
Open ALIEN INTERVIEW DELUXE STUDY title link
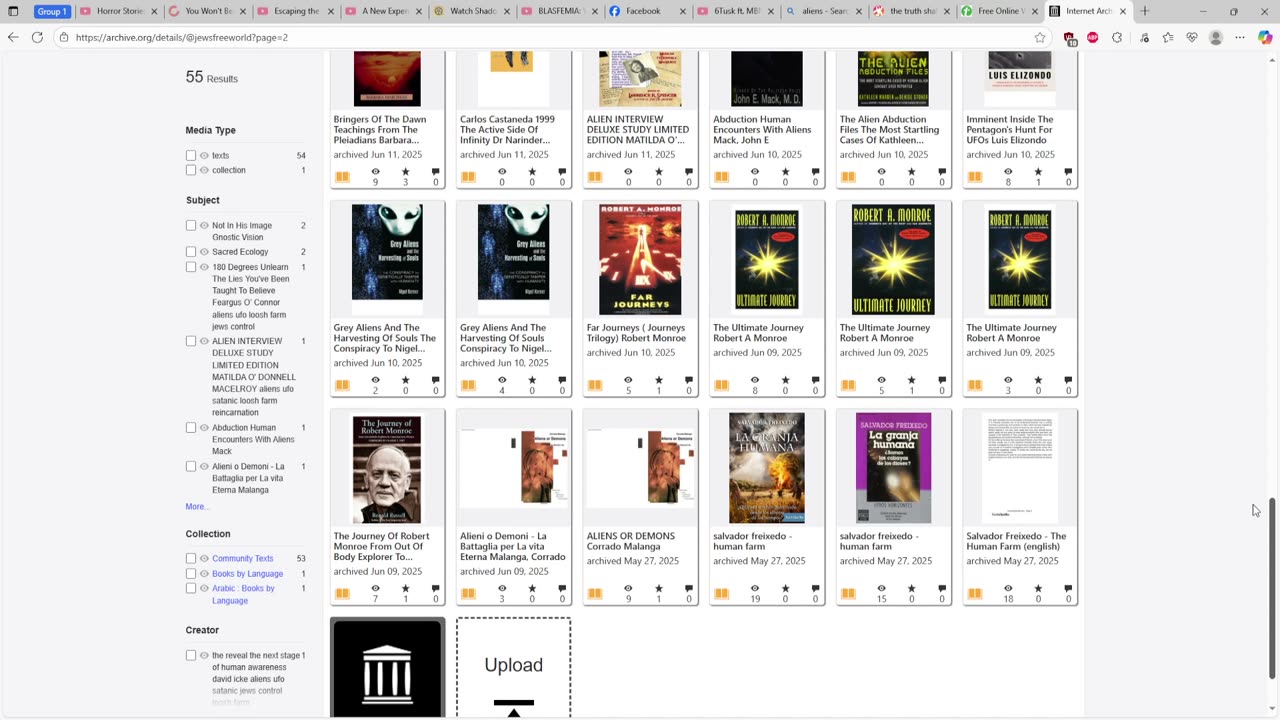638,130
